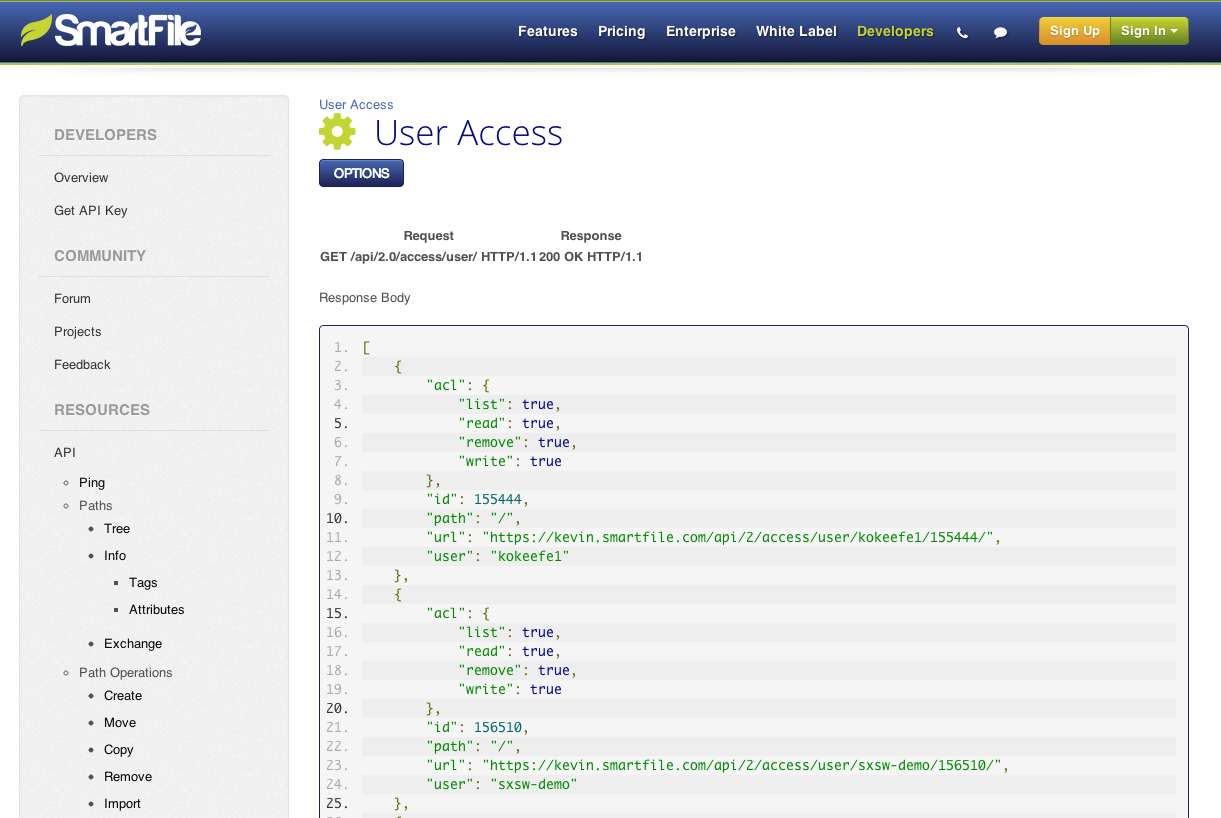Select Attributes under Info in the sidebar
Screen dimensions: 1221x818
pos(156,609)
